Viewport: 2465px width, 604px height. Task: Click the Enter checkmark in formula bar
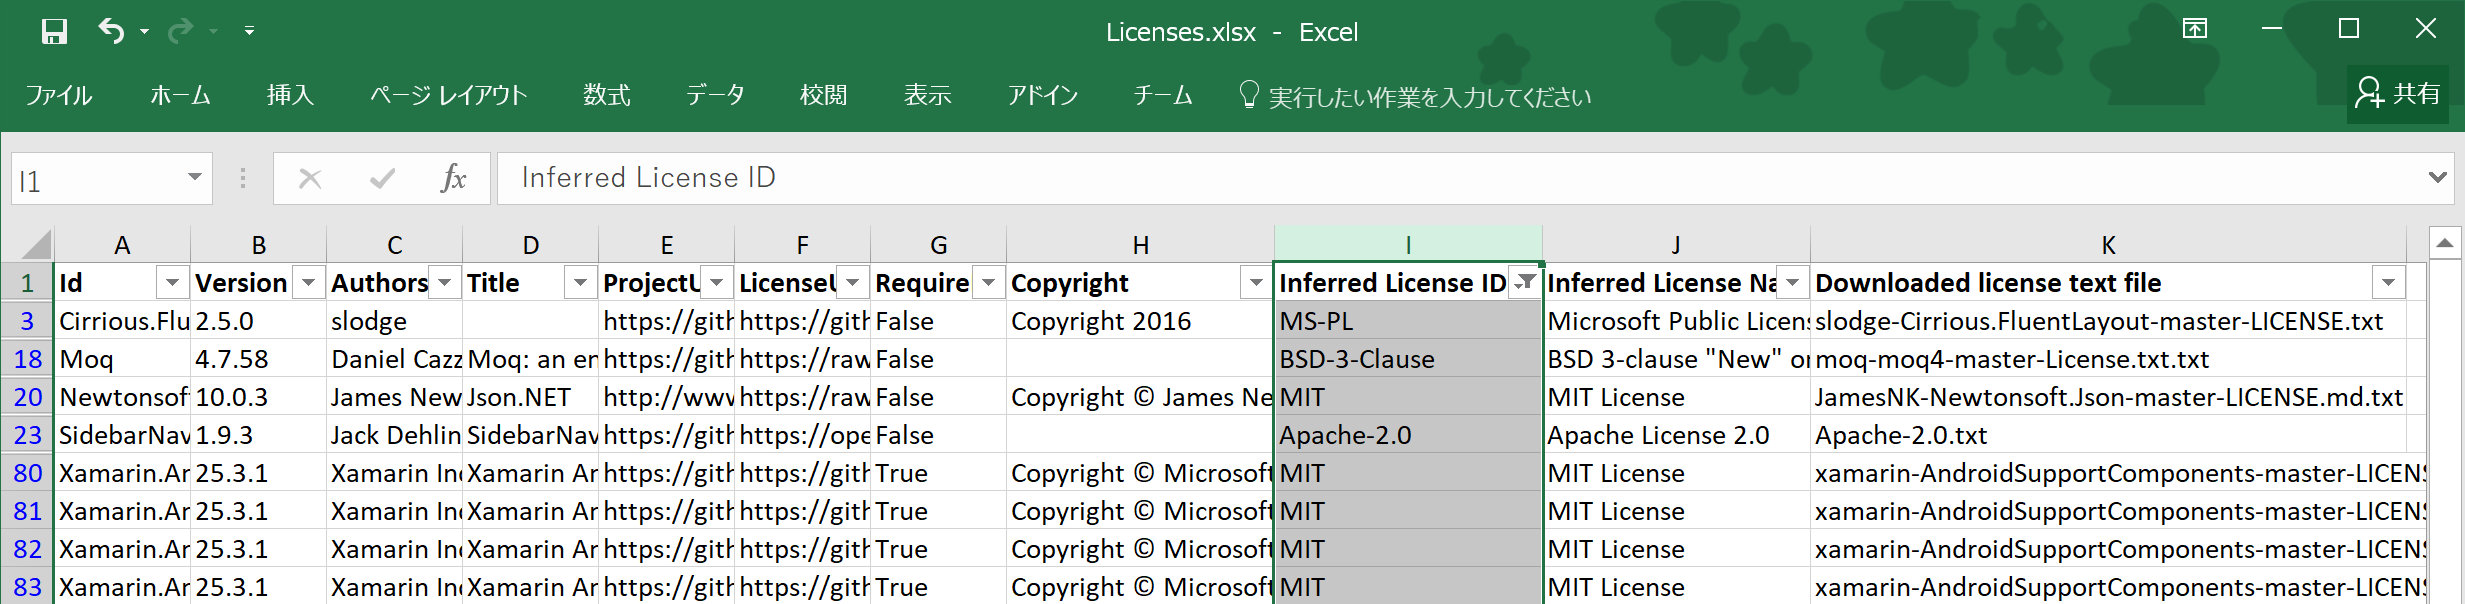382,179
